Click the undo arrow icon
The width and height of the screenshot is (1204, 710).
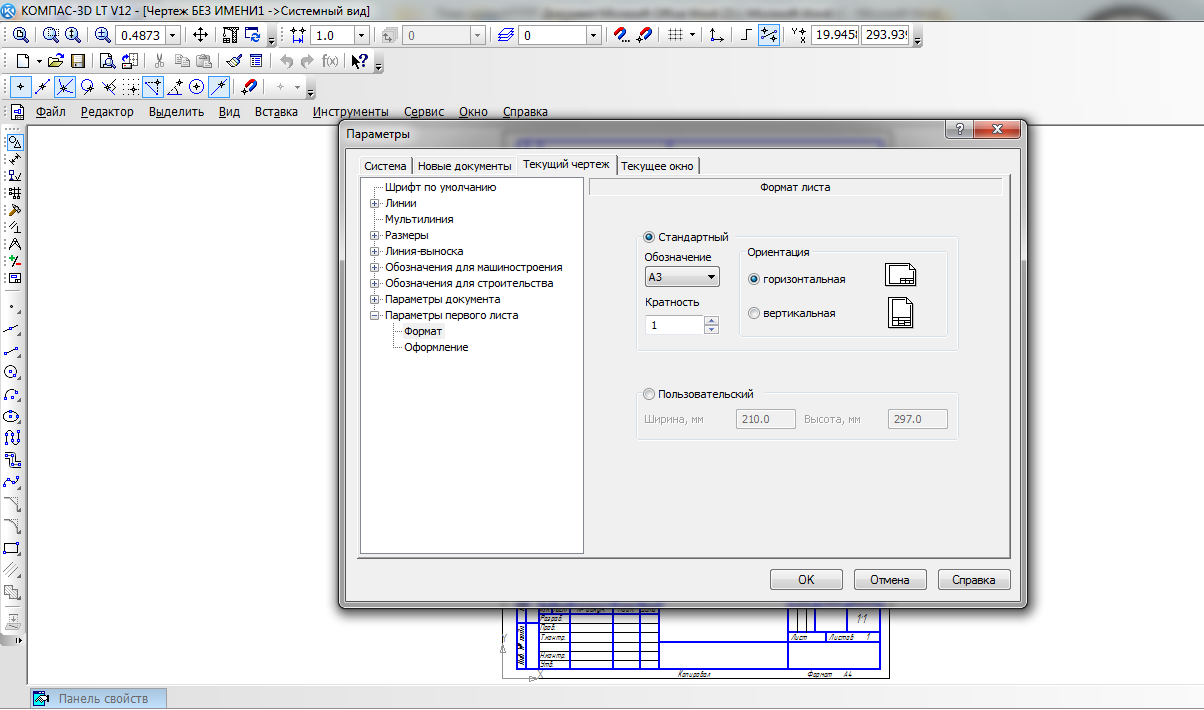pos(286,61)
